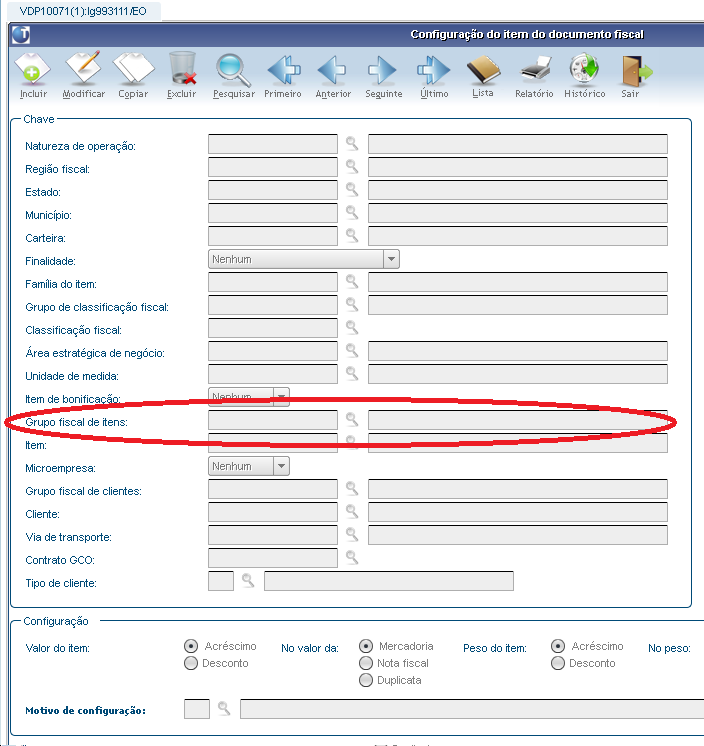This screenshot has width=704, height=746.
Task: Open lookup for Via de transporte
Action: tap(352, 534)
